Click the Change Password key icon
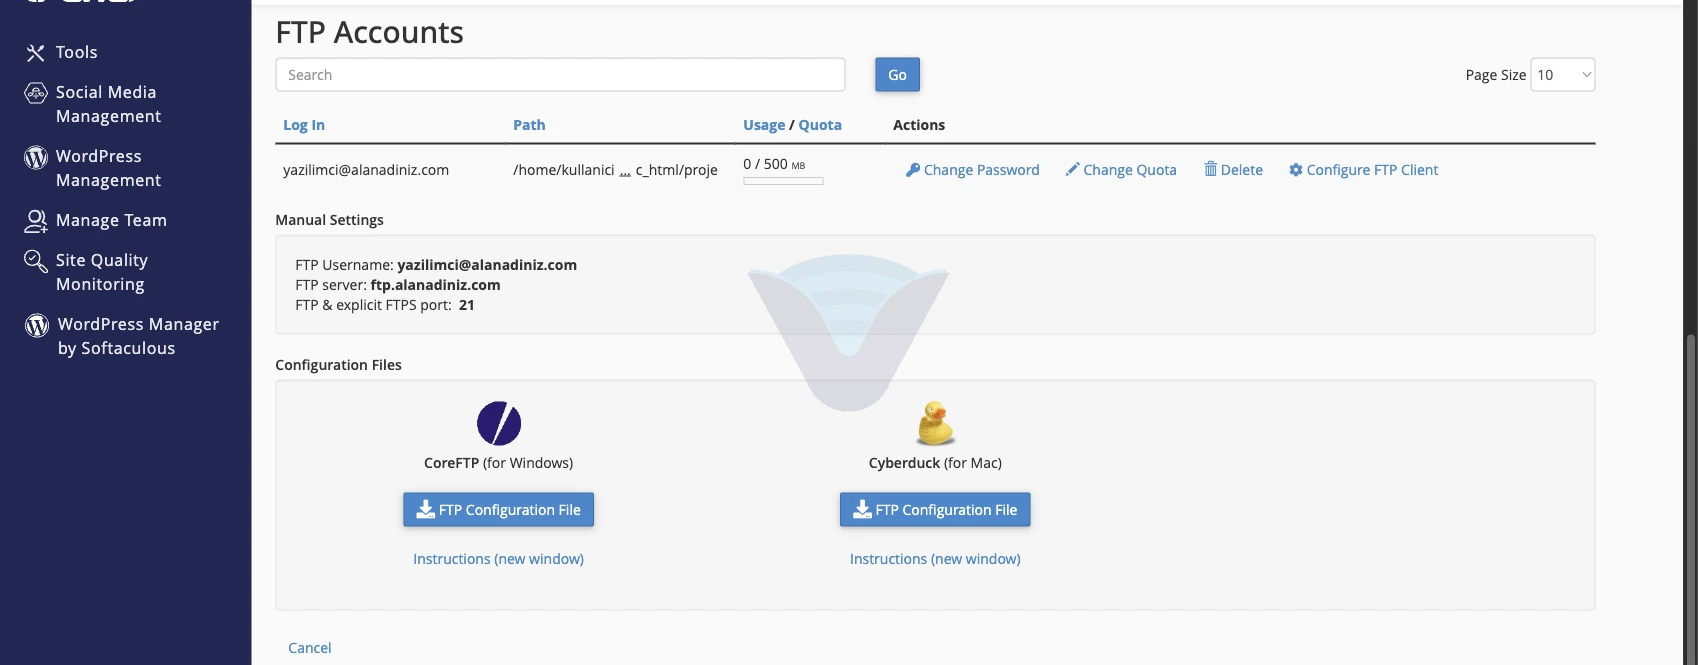The image size is (1698, 665). [x=913, y=170]
